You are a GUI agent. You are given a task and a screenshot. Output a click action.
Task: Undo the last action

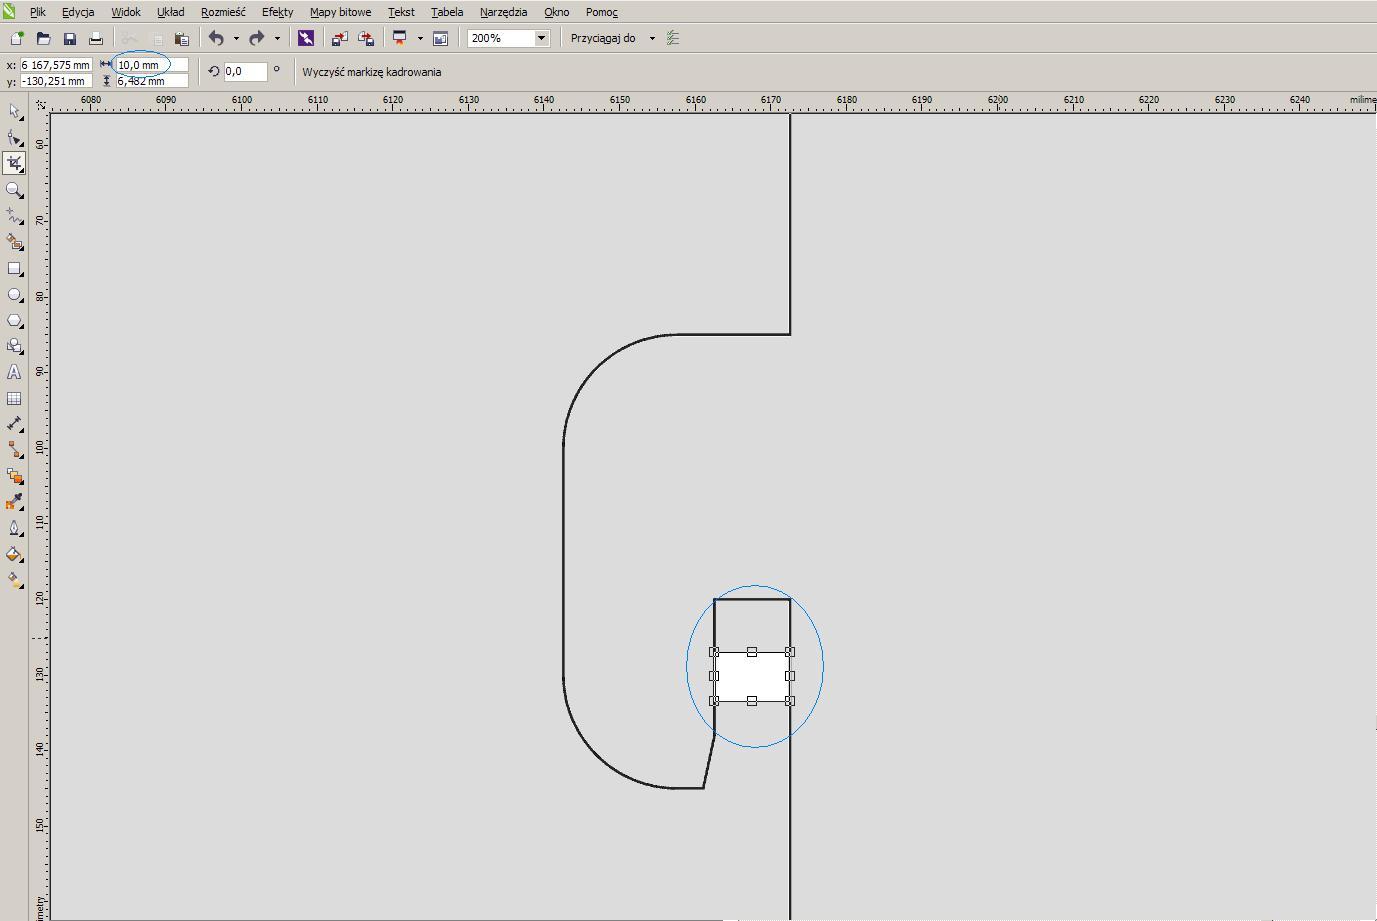[216, 38]
